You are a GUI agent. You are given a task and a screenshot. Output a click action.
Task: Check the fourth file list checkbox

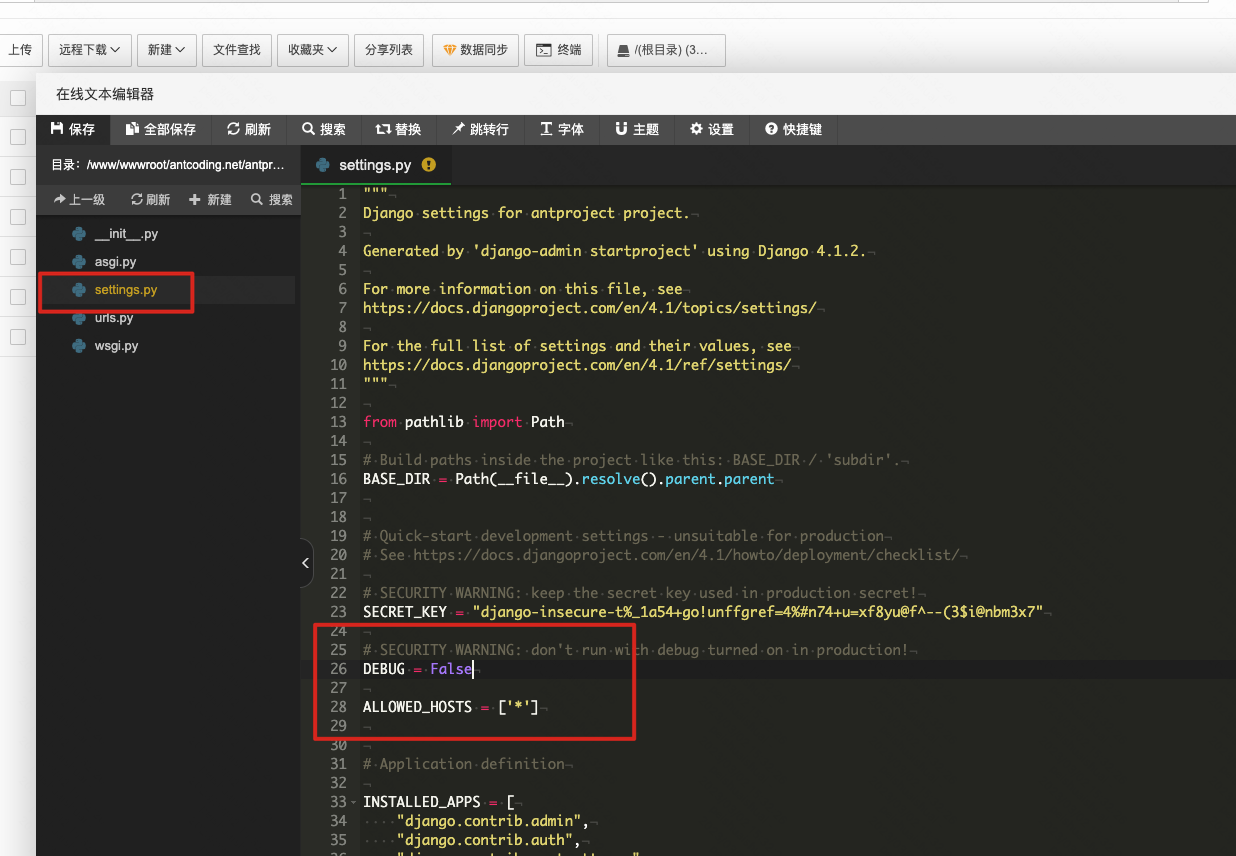18,217
